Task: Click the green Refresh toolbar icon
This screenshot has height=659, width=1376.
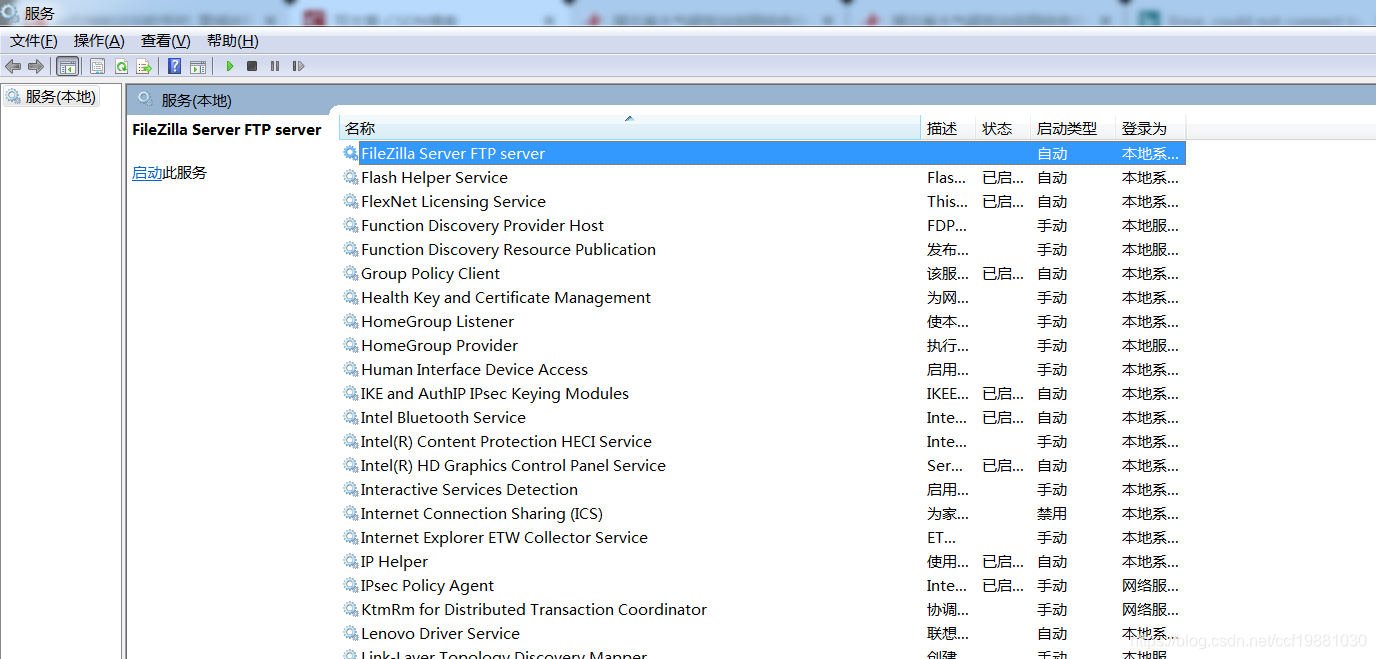Action: pos(121,66)
